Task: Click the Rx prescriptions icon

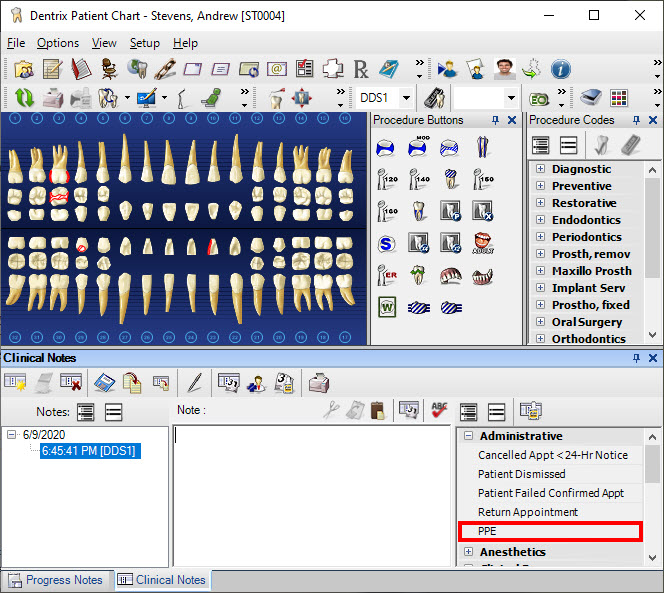Action: 360,69
